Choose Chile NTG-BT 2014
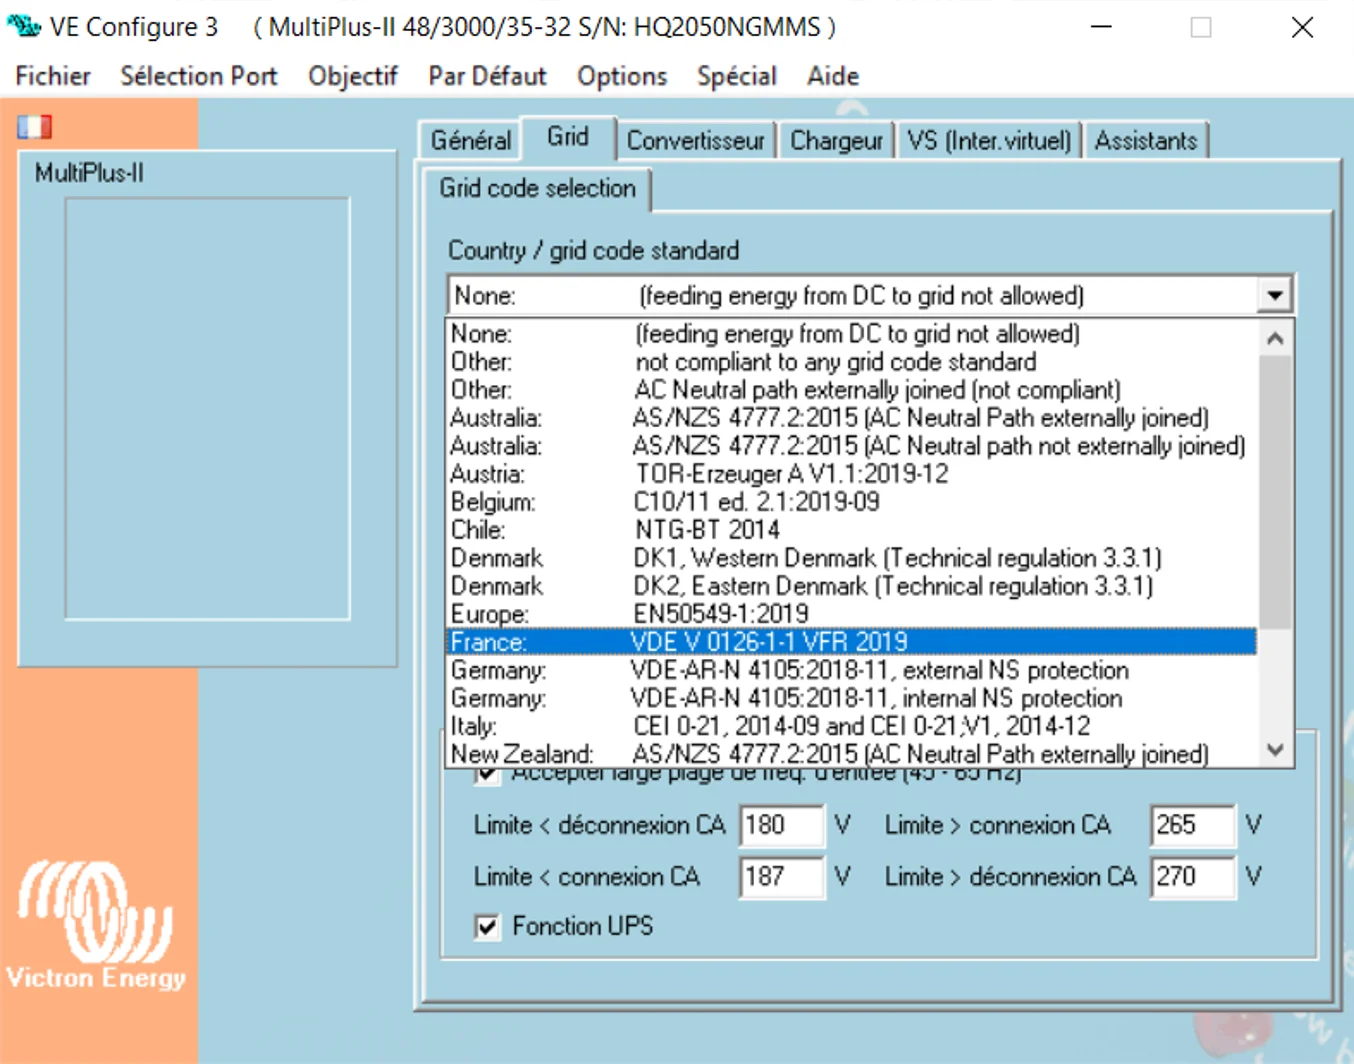Viewport: 1354px width, 1064px height. coord(852,530)
